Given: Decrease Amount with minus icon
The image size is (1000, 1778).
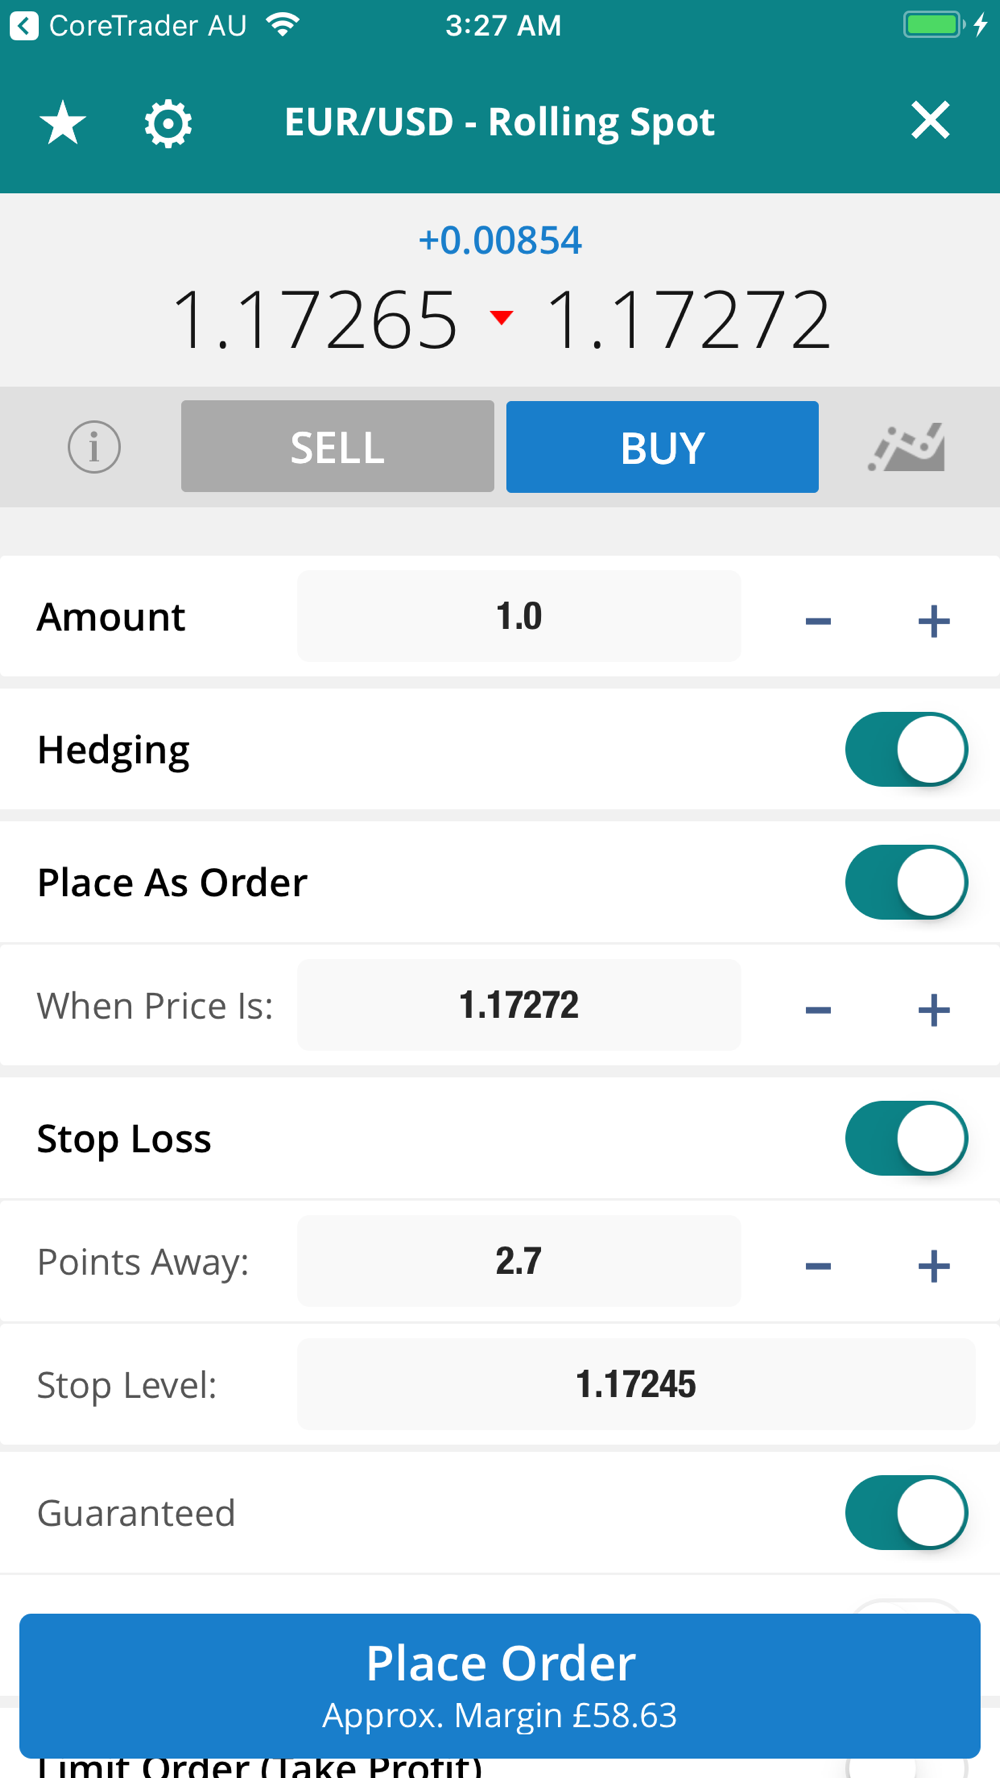Looking at the screenshot, I should coord(818,620).
